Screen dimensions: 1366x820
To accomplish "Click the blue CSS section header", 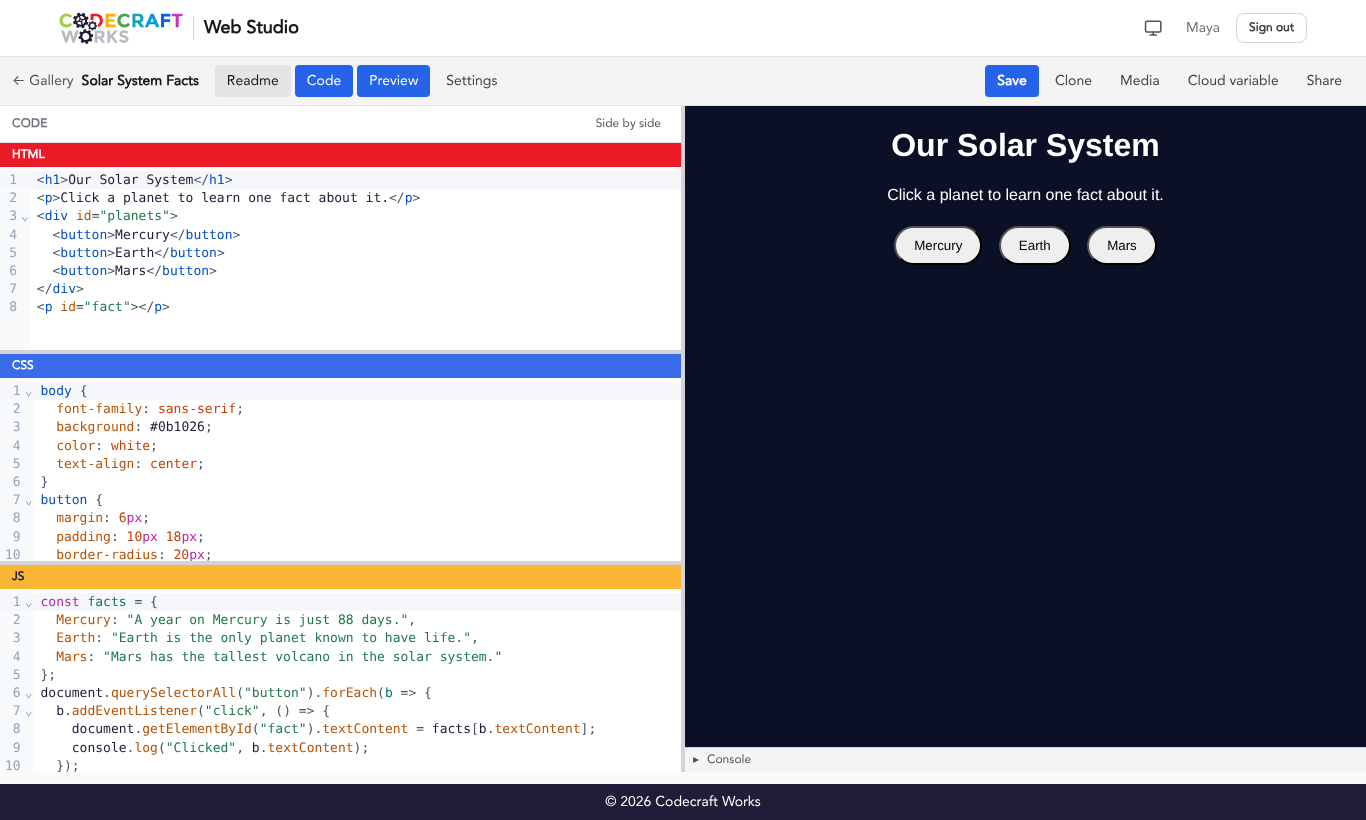I will (x=340, y=366).
